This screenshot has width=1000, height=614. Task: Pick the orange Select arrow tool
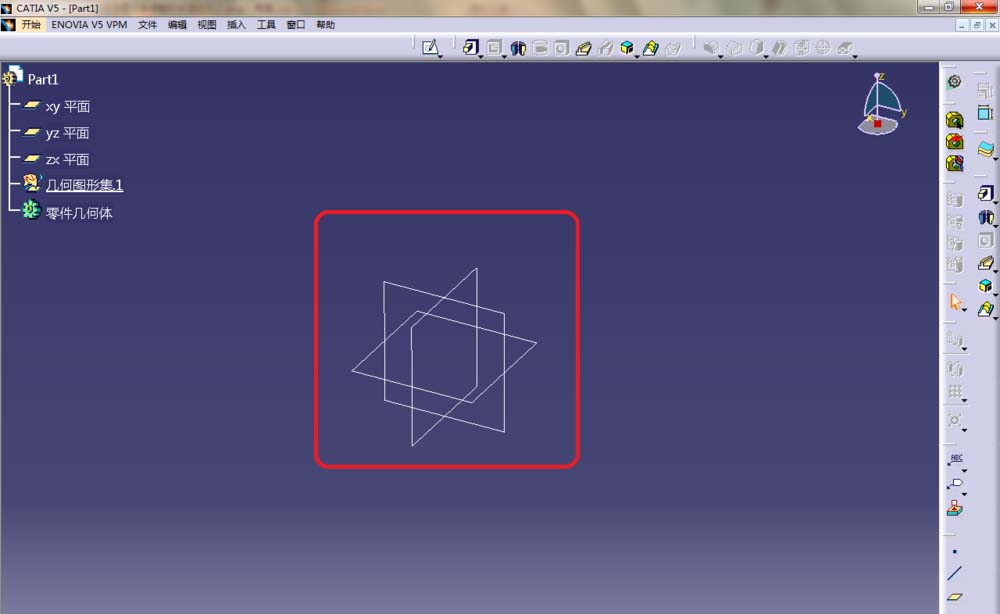coord(955,302)
